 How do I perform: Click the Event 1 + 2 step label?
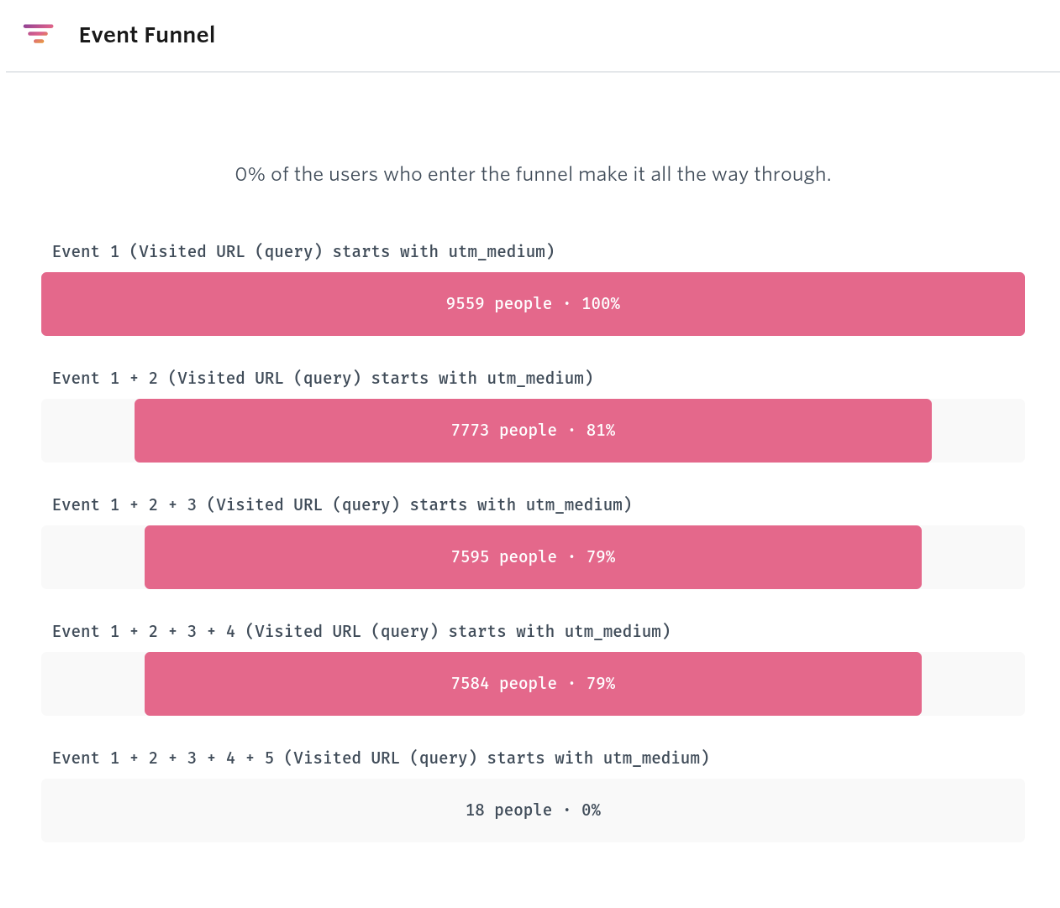coord(322,378)
